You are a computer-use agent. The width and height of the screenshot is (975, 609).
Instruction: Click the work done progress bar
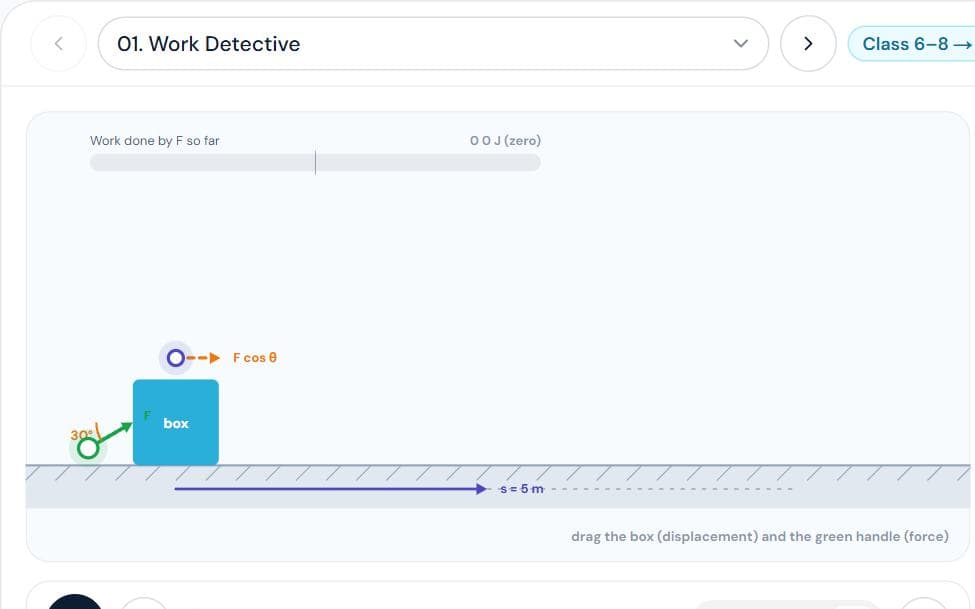point(315,163)
